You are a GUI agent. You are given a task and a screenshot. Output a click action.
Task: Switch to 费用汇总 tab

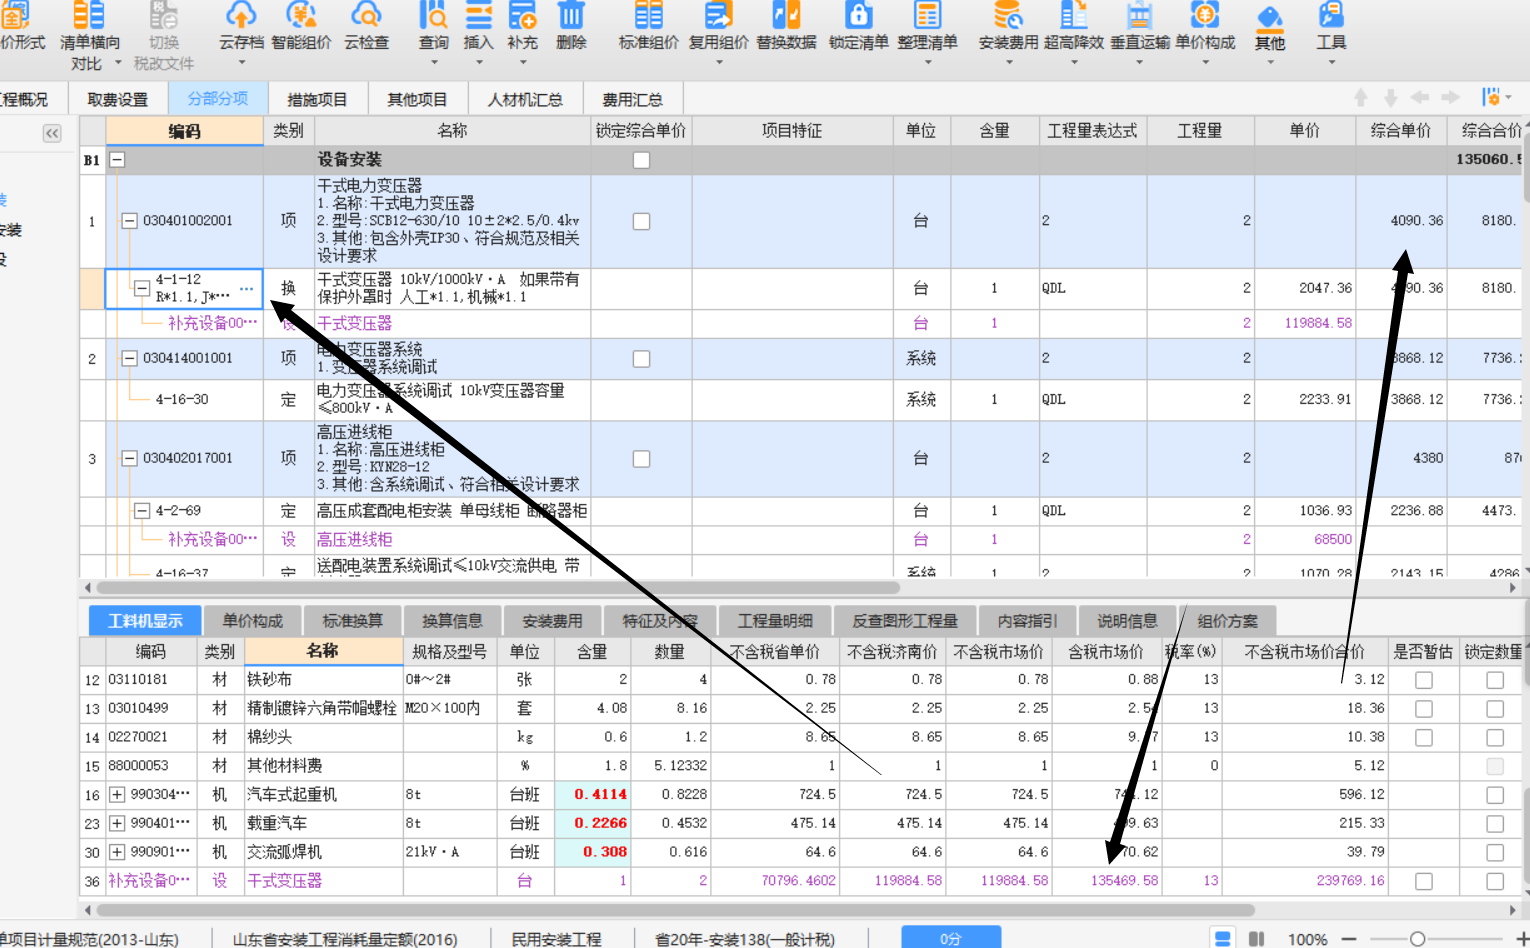click(632, 99)
